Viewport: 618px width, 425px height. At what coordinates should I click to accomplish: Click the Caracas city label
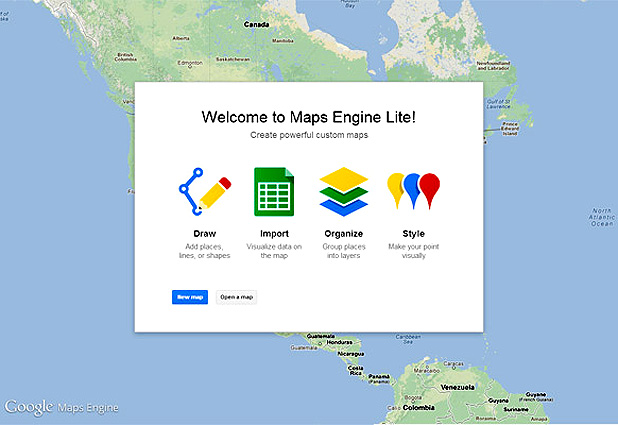(453, 363)
